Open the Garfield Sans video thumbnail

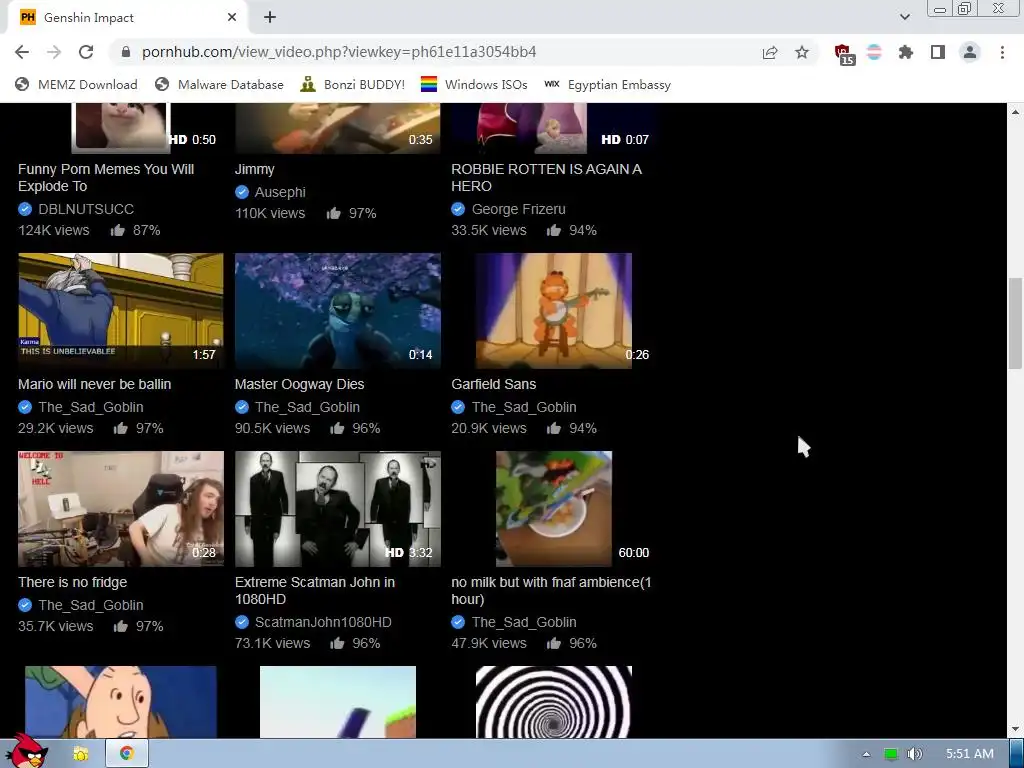pyautogui.click(x=554, y=311)
